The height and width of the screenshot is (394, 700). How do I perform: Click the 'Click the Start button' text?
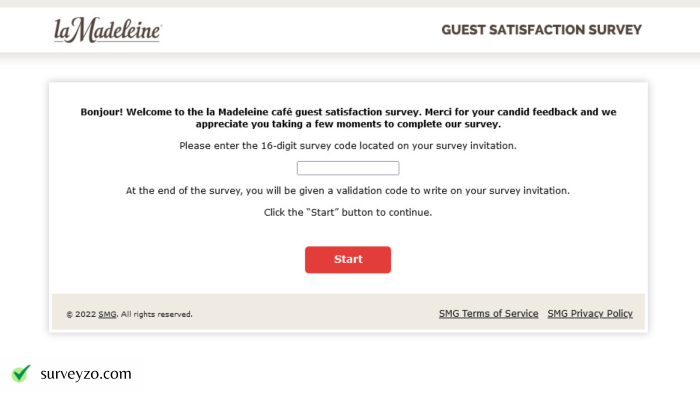tap(348, 212)
